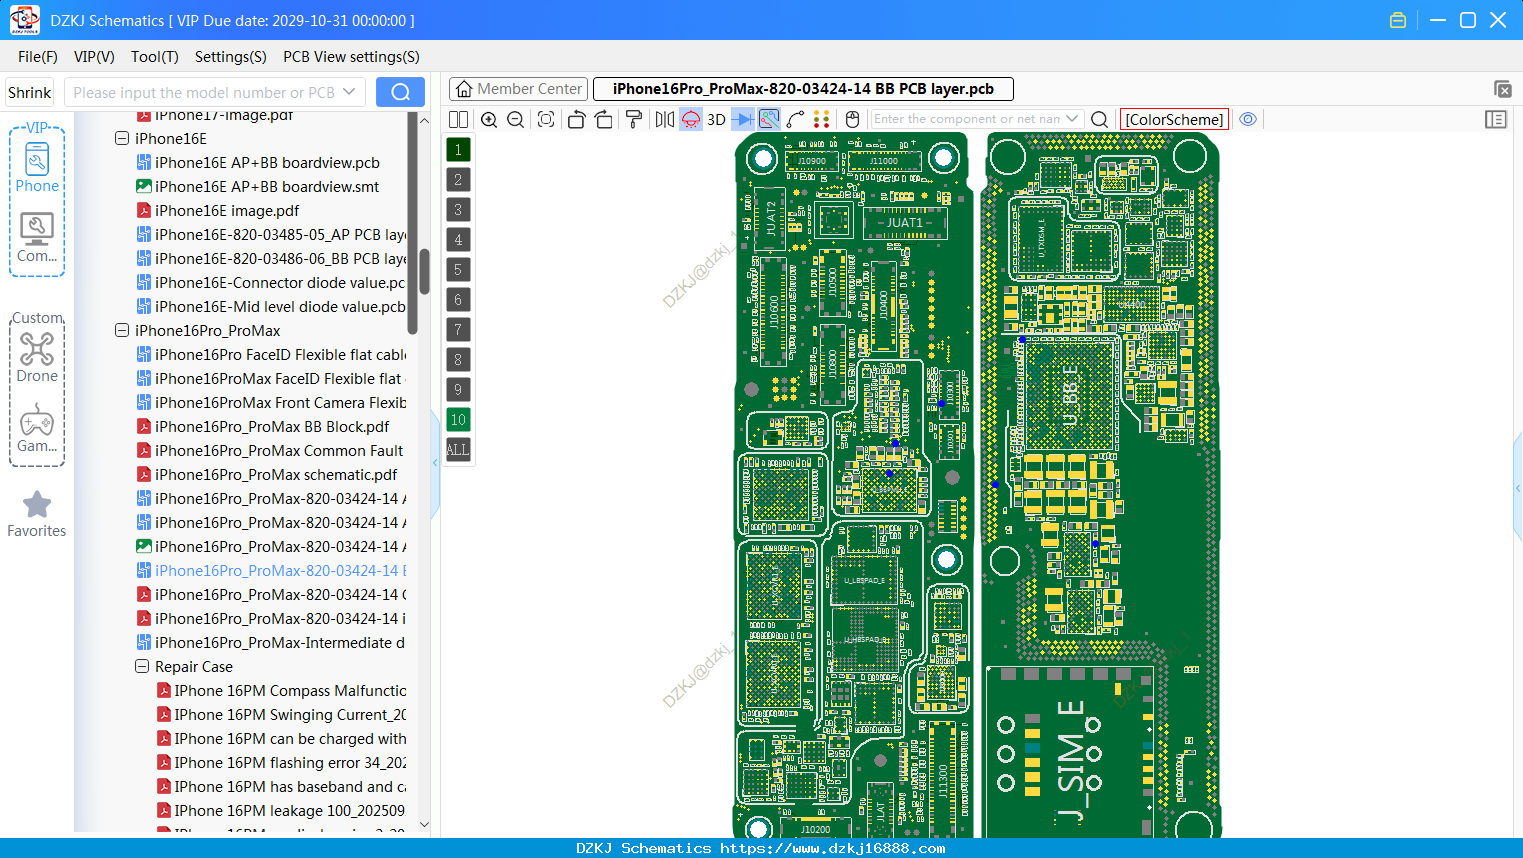This screenshot has height=858, width=1523.
Task: Open the Drone category in the sidebar
Action: click(x=37, y=358)
